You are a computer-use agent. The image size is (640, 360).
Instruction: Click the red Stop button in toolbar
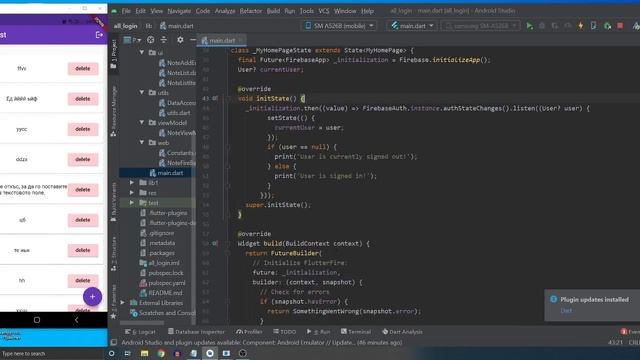tap(620, 26)
